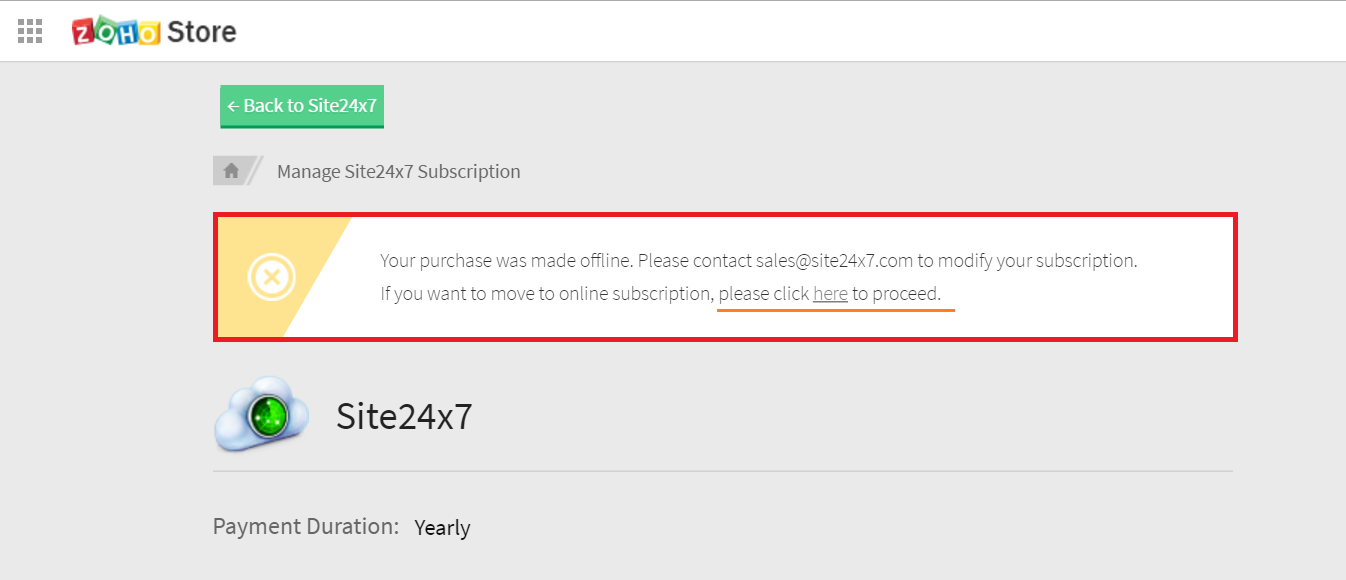The image size is (1346, 580).
Task: Click the large Site24x7 product heading
Action: [x=403, y=415]
